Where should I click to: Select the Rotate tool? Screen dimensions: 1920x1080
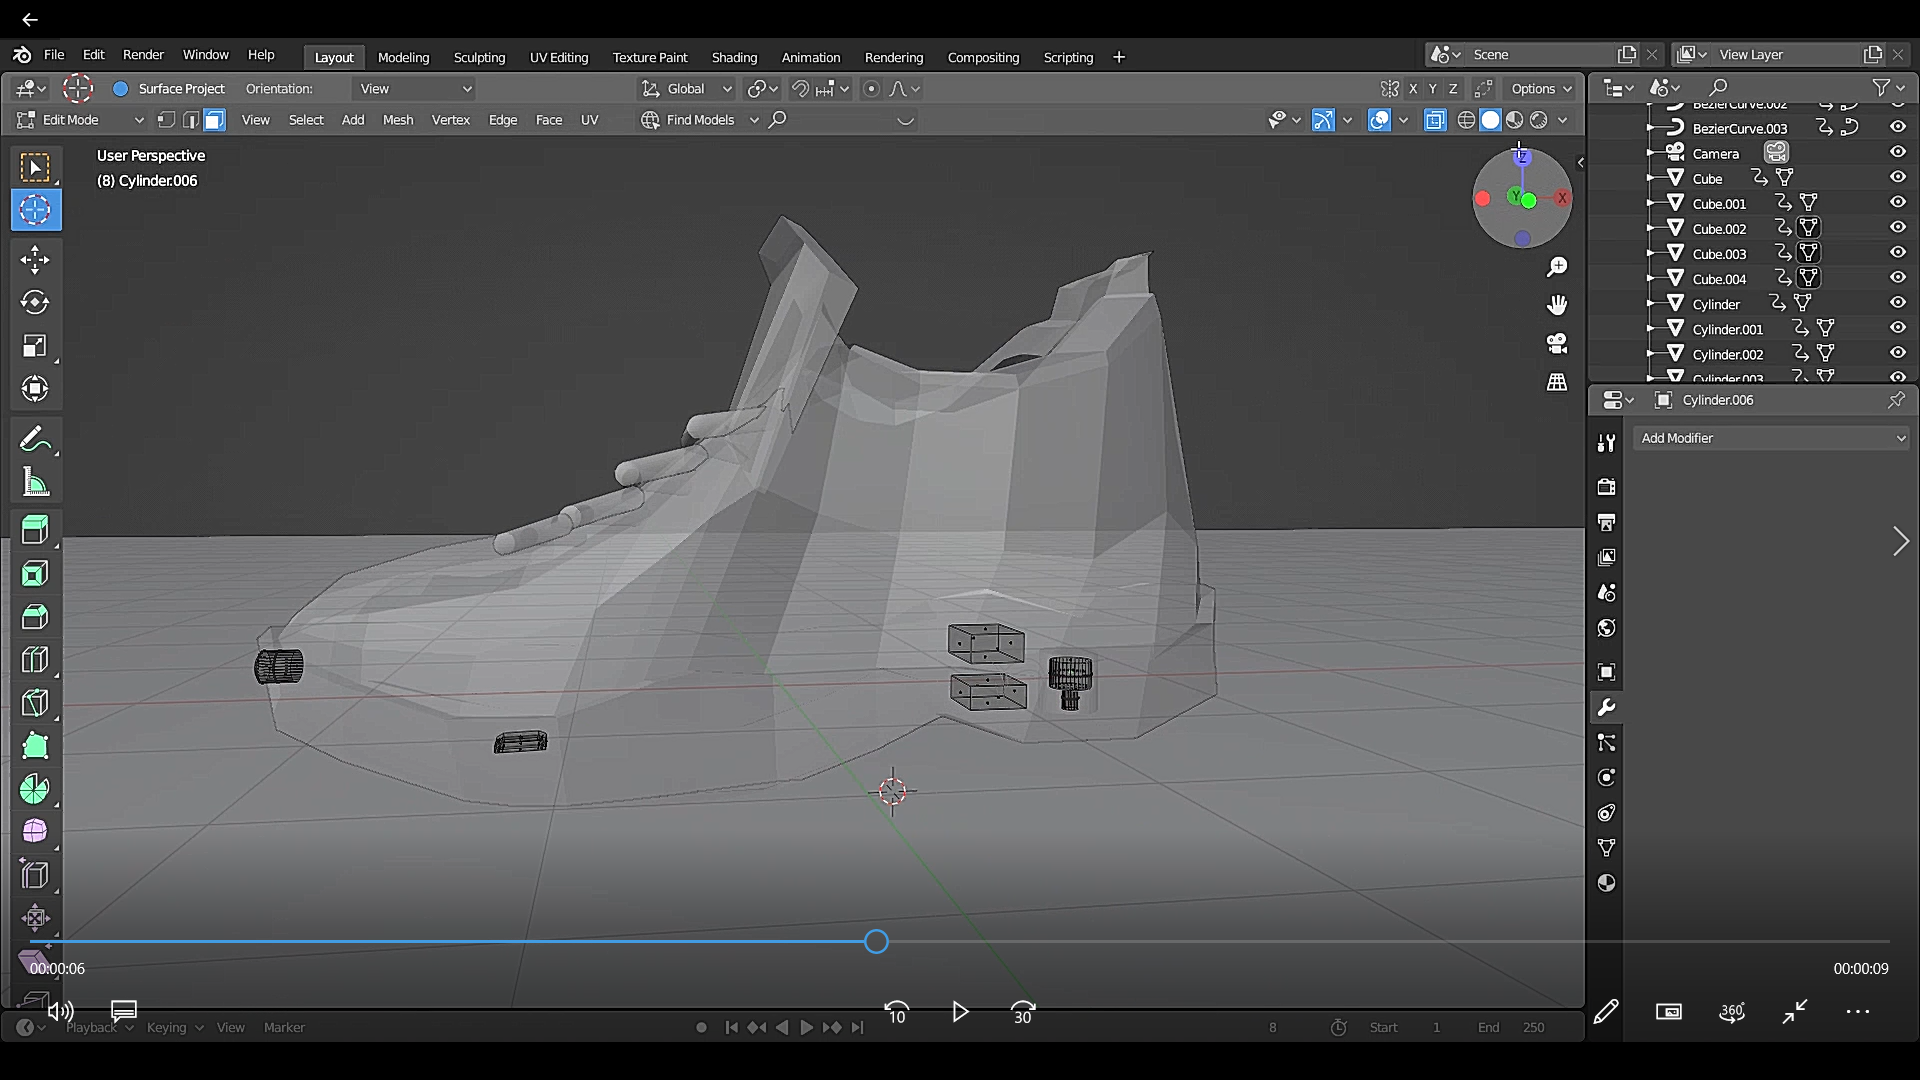pos(35,303)
